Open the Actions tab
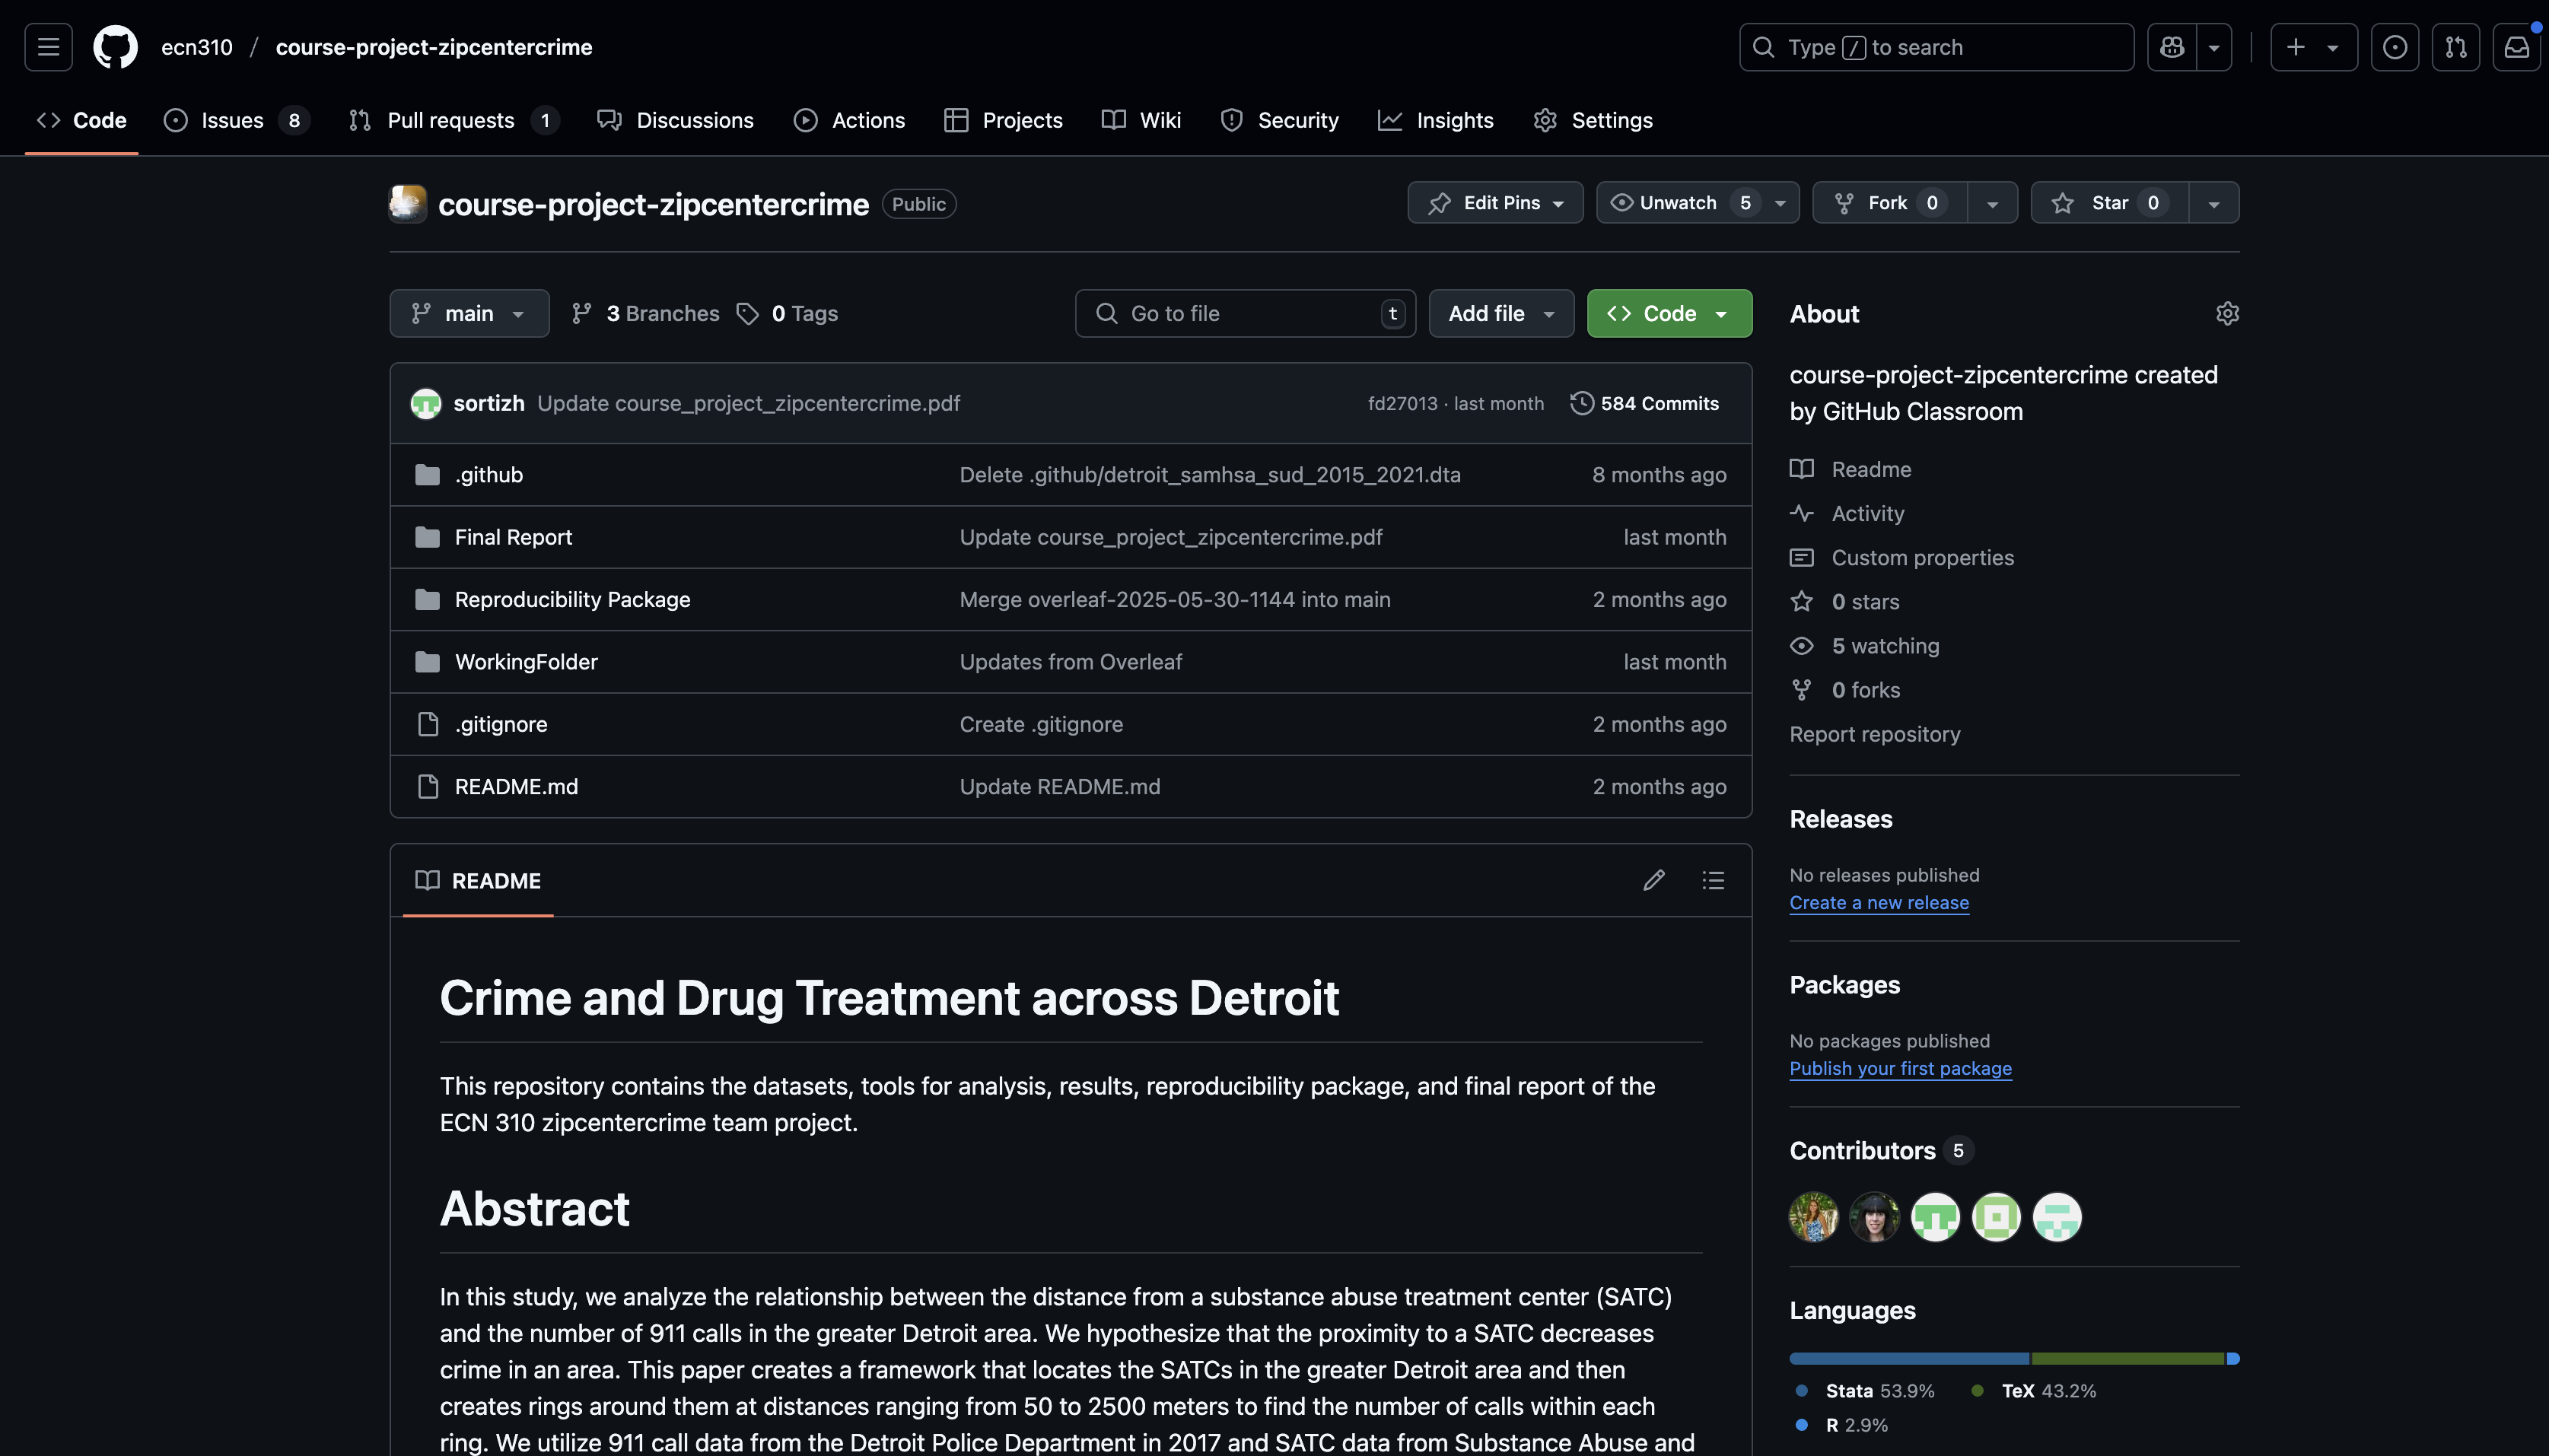The height and width of the screenshot is (1456, 2549). (x=849, y=120)
